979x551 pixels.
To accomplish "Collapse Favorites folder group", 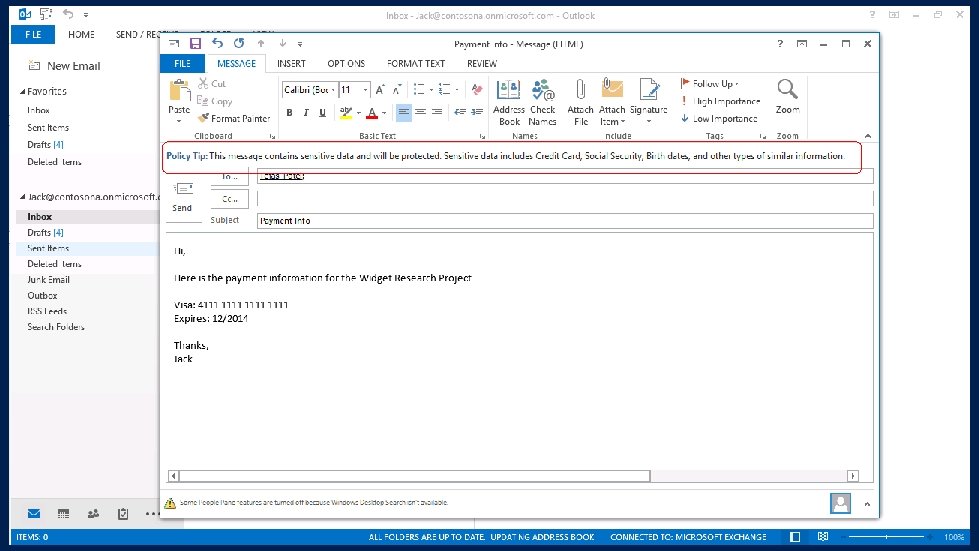I will pos(22,91).
